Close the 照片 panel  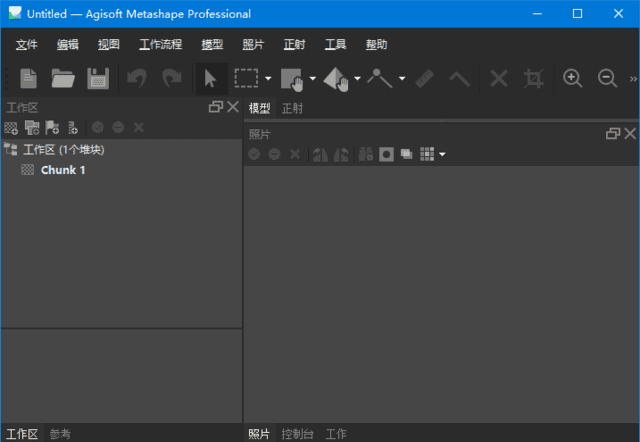coord(630,133)
